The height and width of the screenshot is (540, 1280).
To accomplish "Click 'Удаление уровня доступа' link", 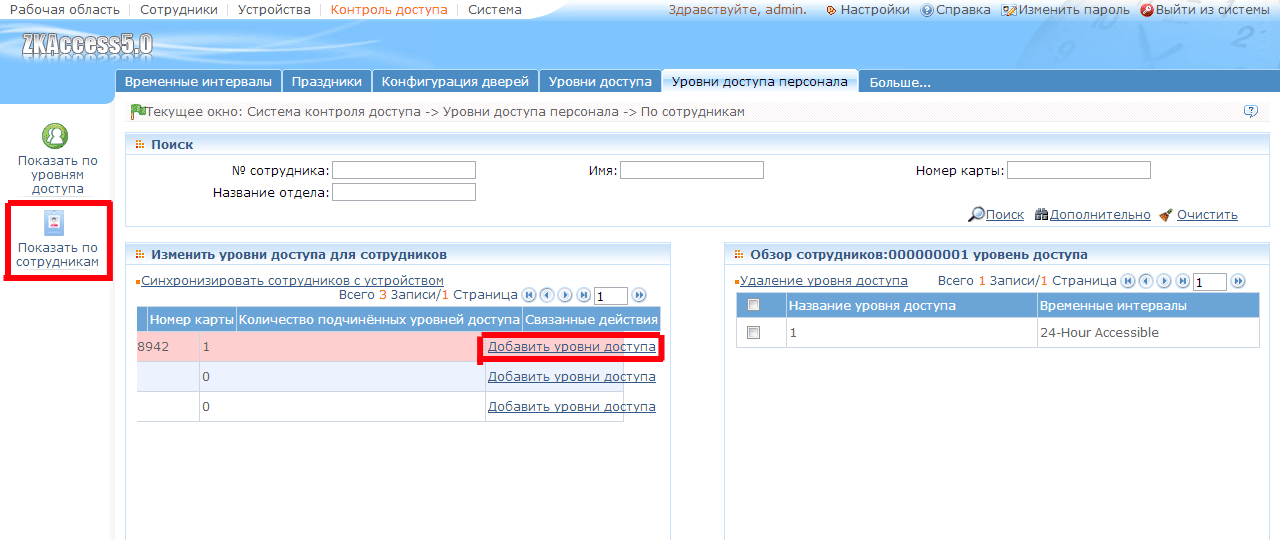I will pyautogui.click(x=824, y=281).
